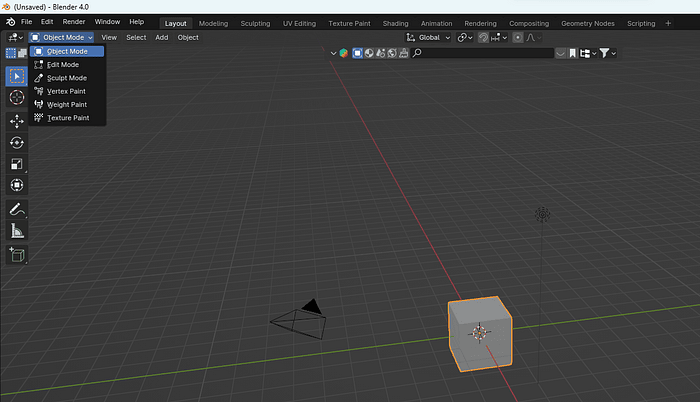Open the Global transform orientation dropdown
Image resolution: width=700 pixels, height=402 pixels.
pos(429,37)
